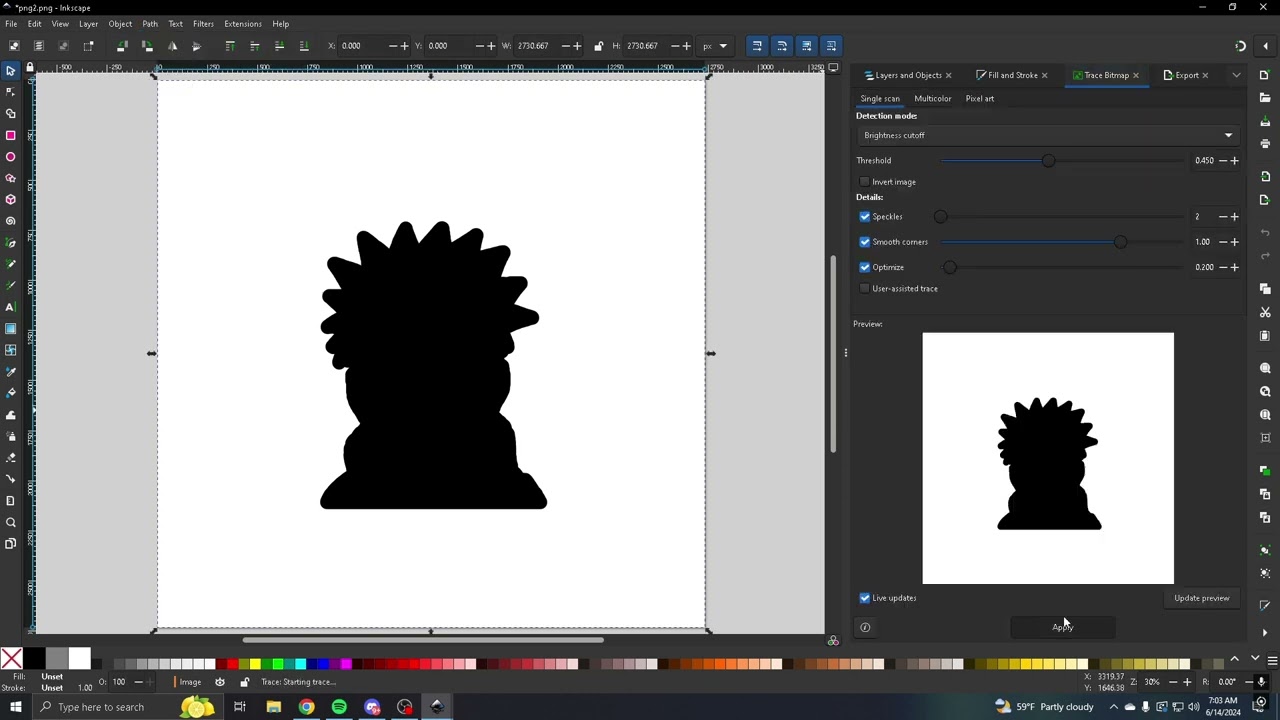Image resolution: width=1280 pixels, height=720 pixels.
Task: Enable the Invert image checkbox
Action: pos(865,182)
